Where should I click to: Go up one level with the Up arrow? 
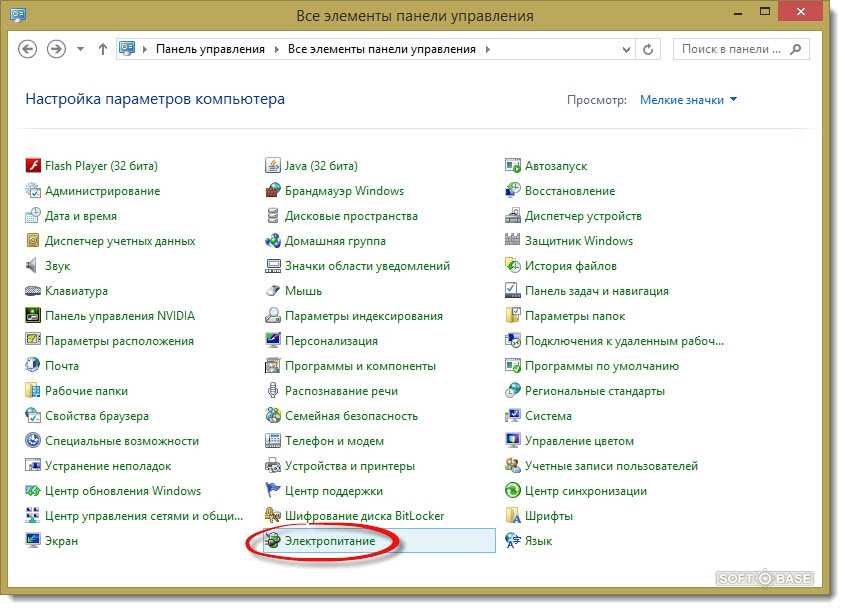102,49
